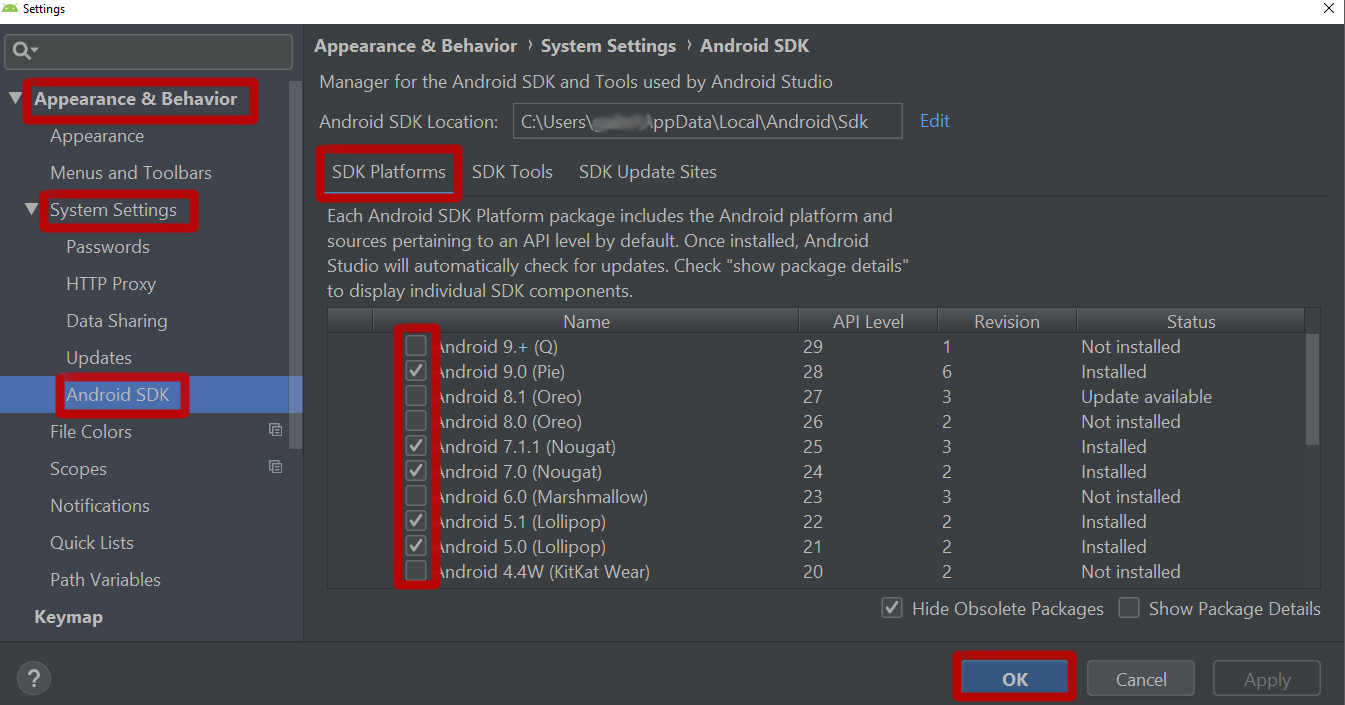Click the panel icon beside Scopes
The image size is (1345, 705).
(x=275, y=467)
